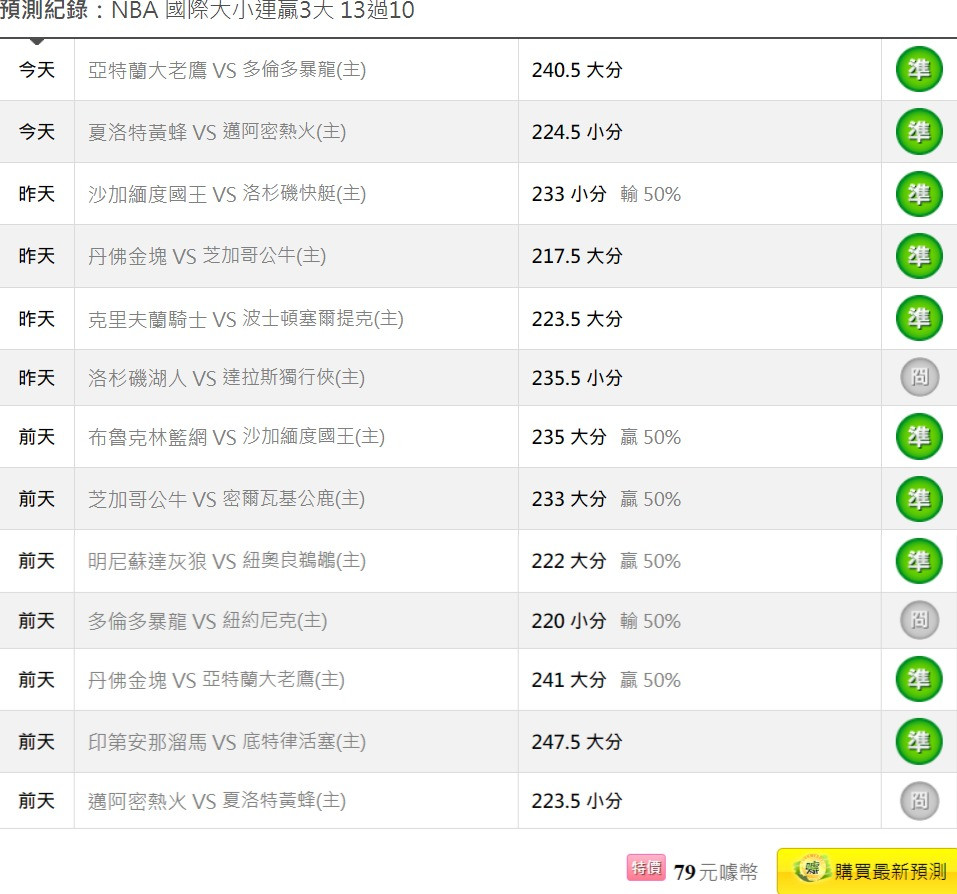The width and height of the screenshot is (957, 894).
Task: Click the green 準 icon for 克里夫蘭騎士 VS 波士頓塞爾提克
Action: [919, 318]
